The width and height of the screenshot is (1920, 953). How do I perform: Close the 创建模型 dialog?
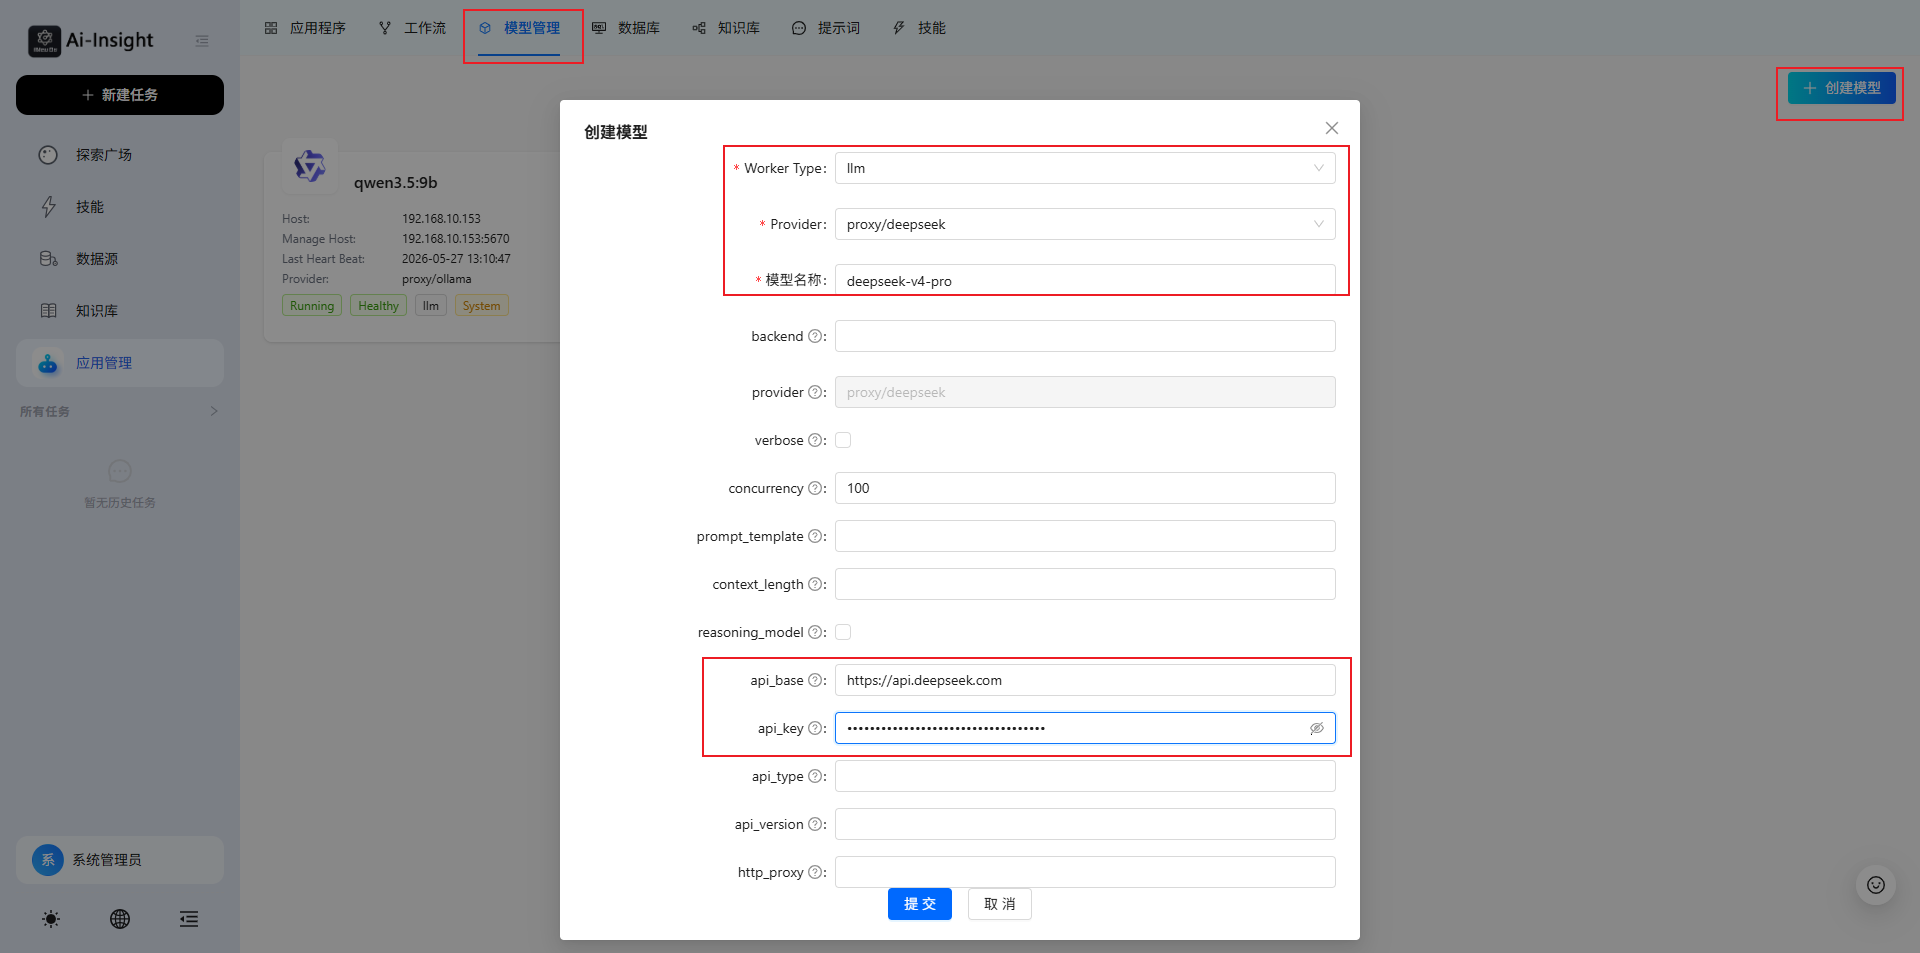pyautogui.click(x=1332, y=128)
